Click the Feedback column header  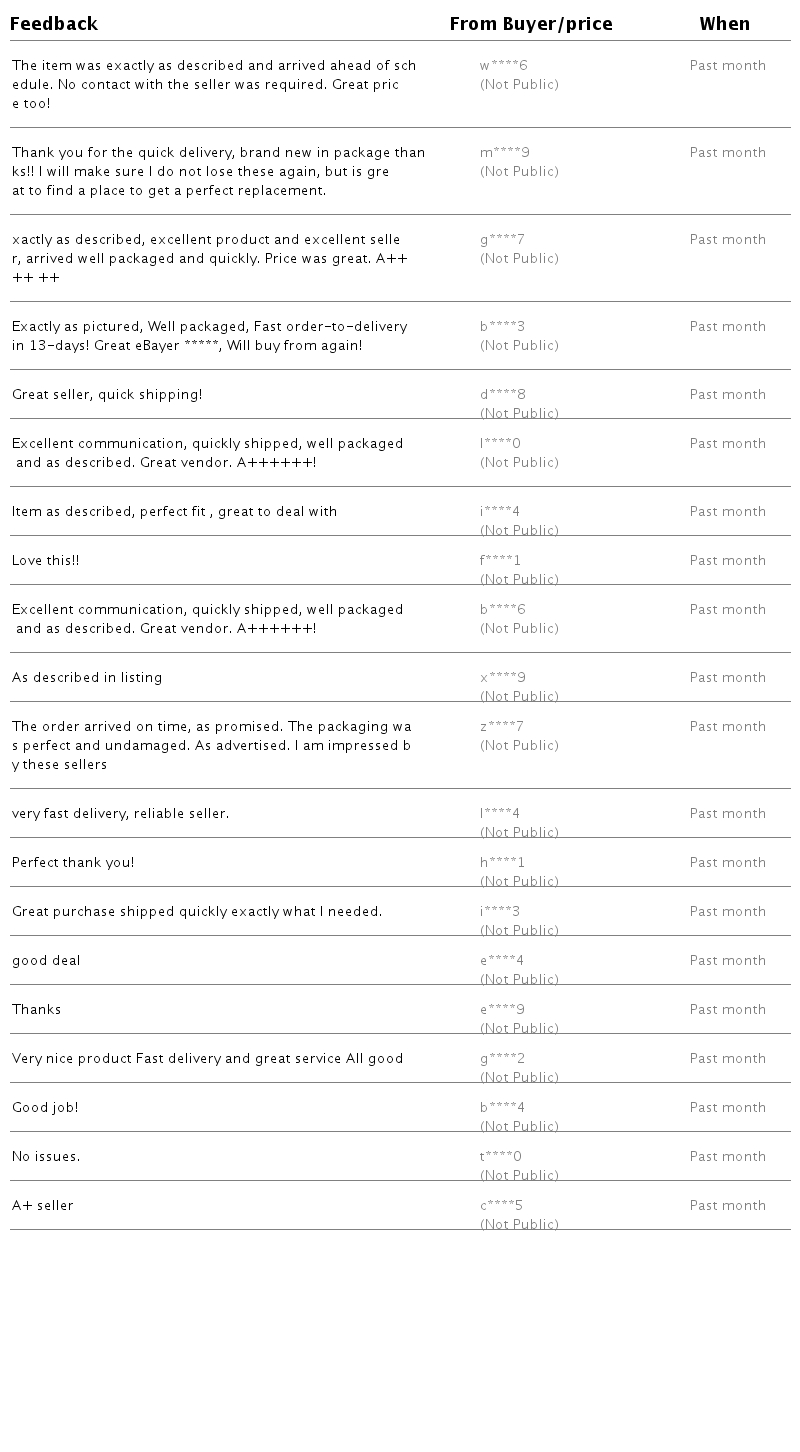coord(54,24)
